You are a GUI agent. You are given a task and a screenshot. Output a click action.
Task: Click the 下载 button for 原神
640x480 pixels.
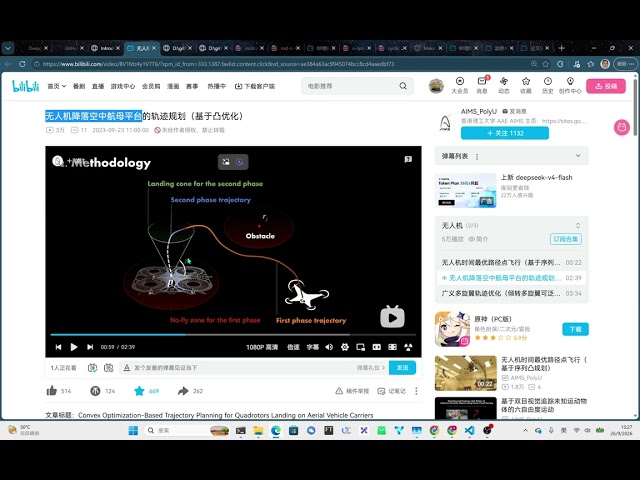point(576,329)
